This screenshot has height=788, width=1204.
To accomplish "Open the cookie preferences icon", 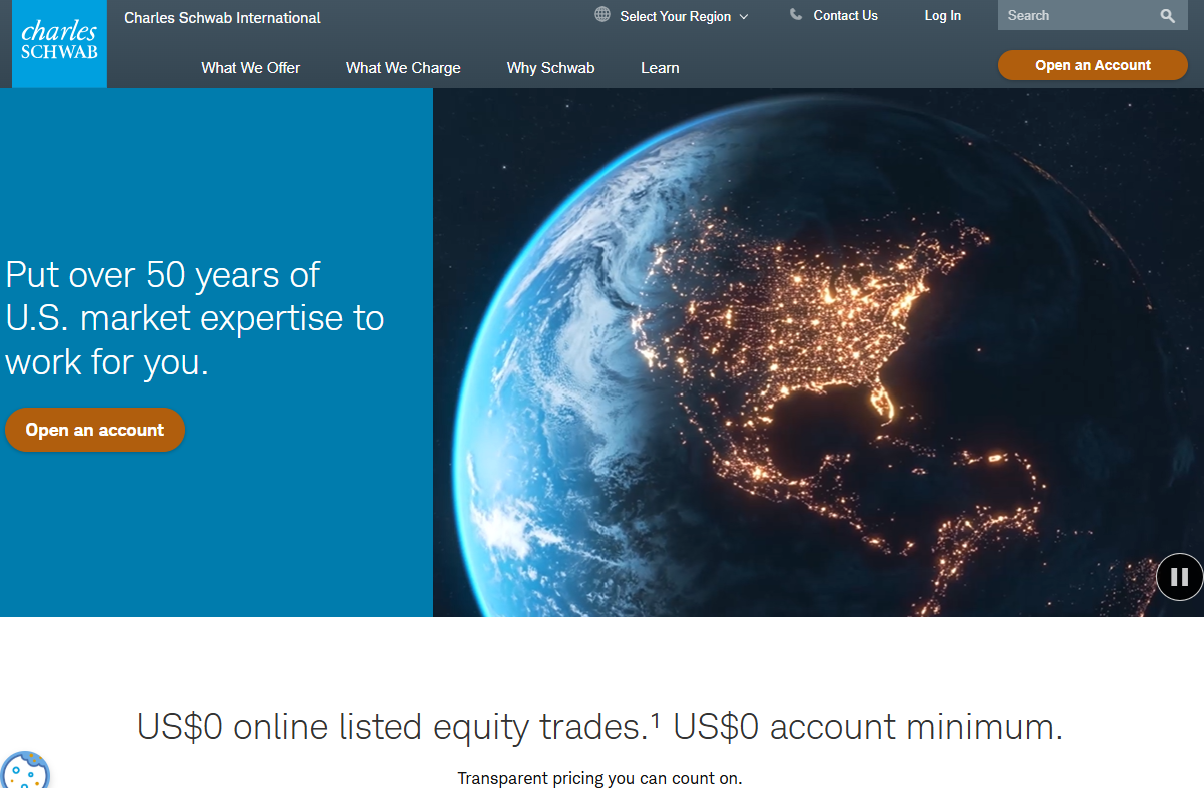I will pyautogui.click(x=24, y=771).
